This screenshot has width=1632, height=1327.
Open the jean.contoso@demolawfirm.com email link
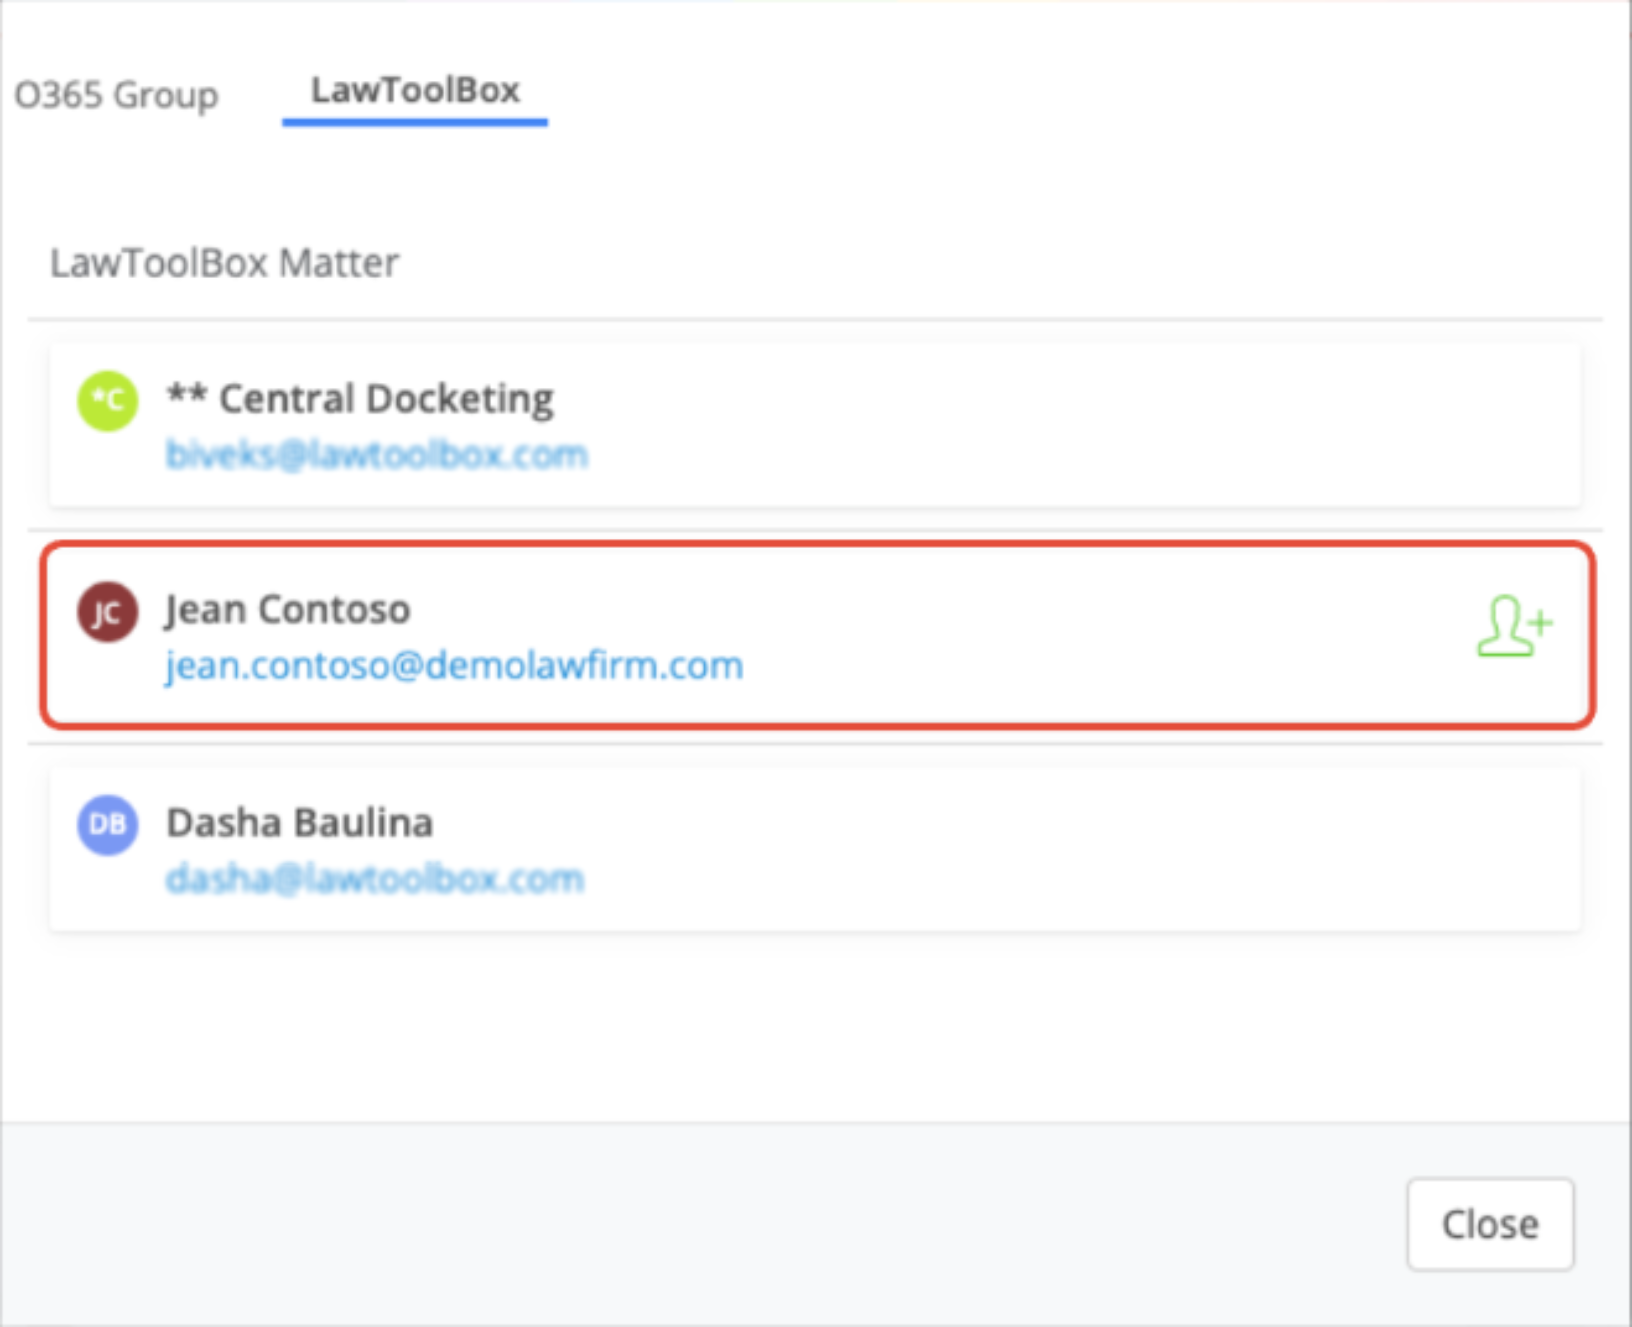(455, 665)
